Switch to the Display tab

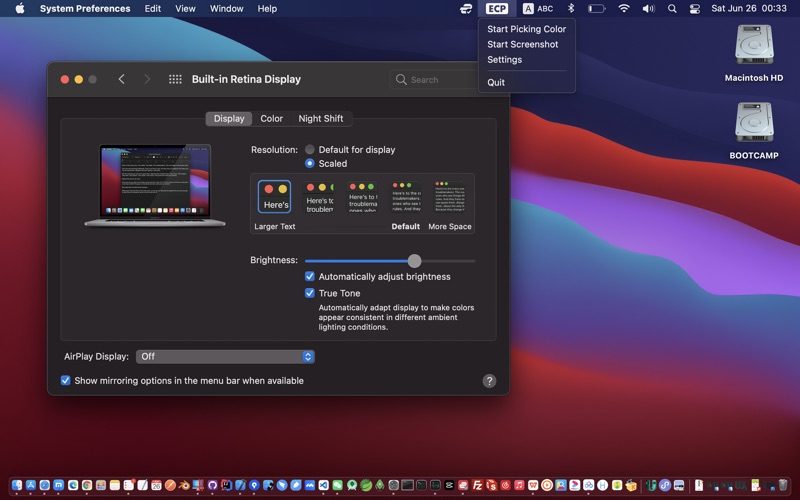(x=229, y=118)
